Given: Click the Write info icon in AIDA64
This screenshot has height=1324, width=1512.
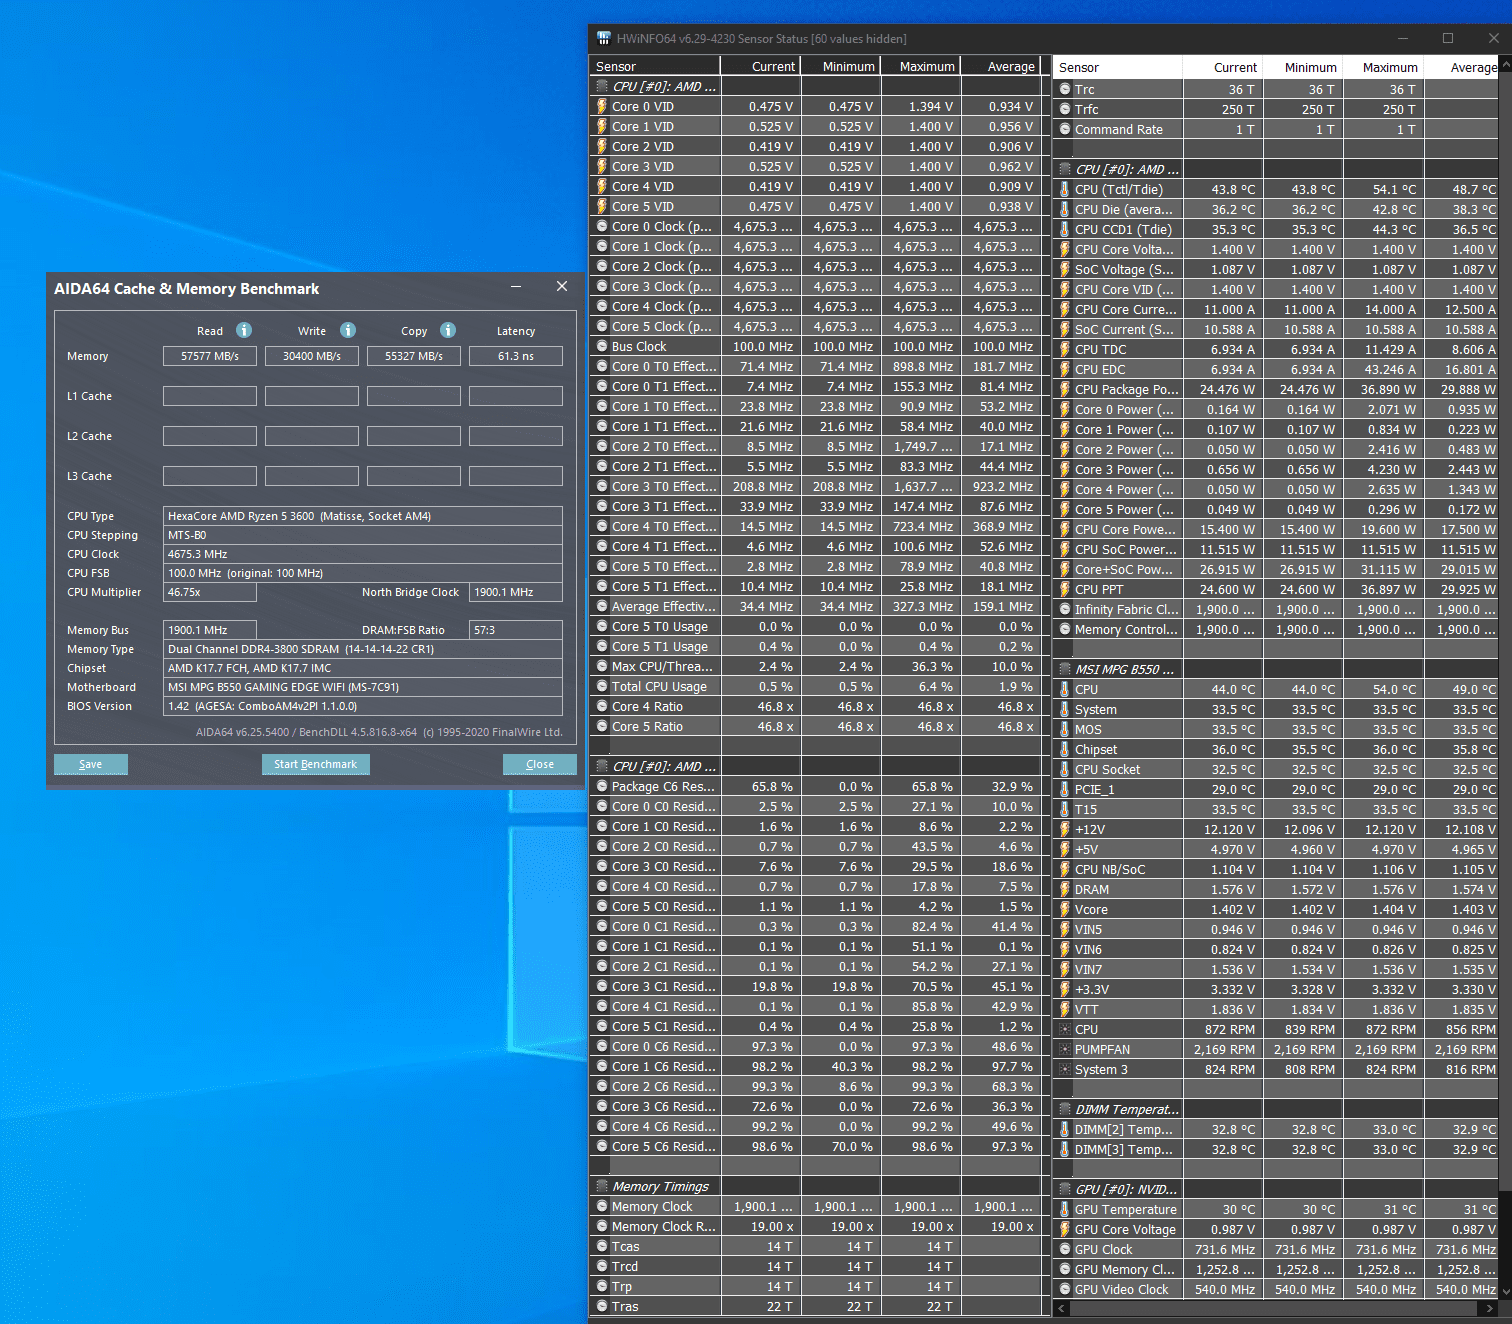Looking at the screenshot, I should [348, 330].
